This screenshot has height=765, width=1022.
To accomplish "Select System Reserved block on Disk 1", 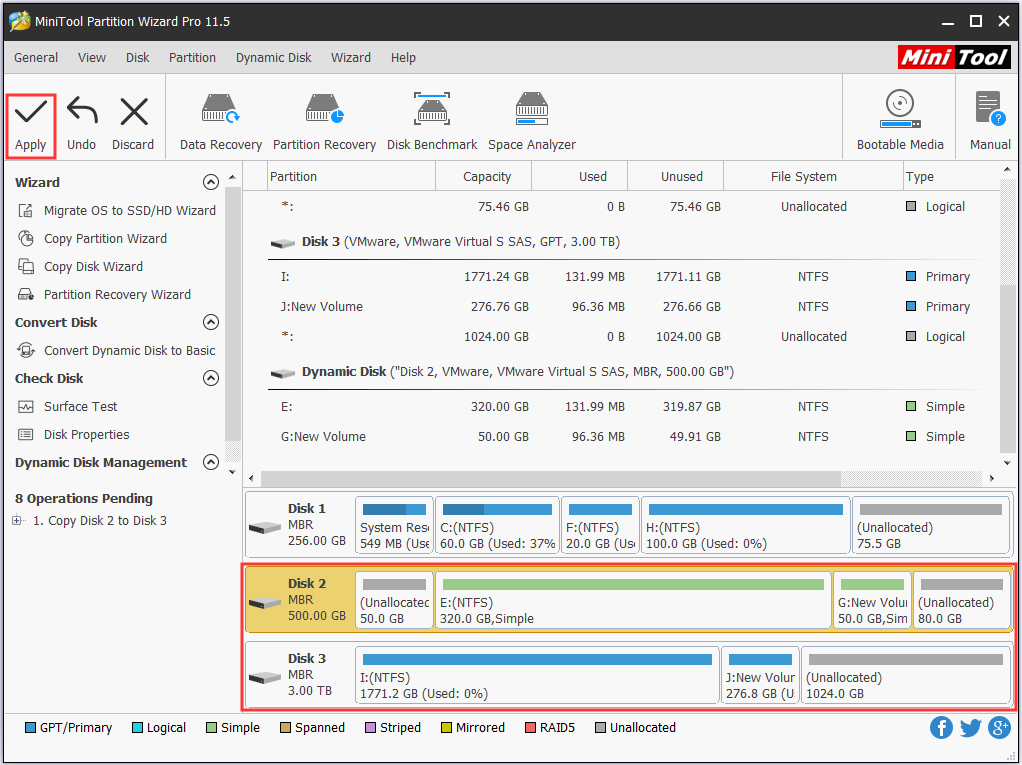I will 394,526.
